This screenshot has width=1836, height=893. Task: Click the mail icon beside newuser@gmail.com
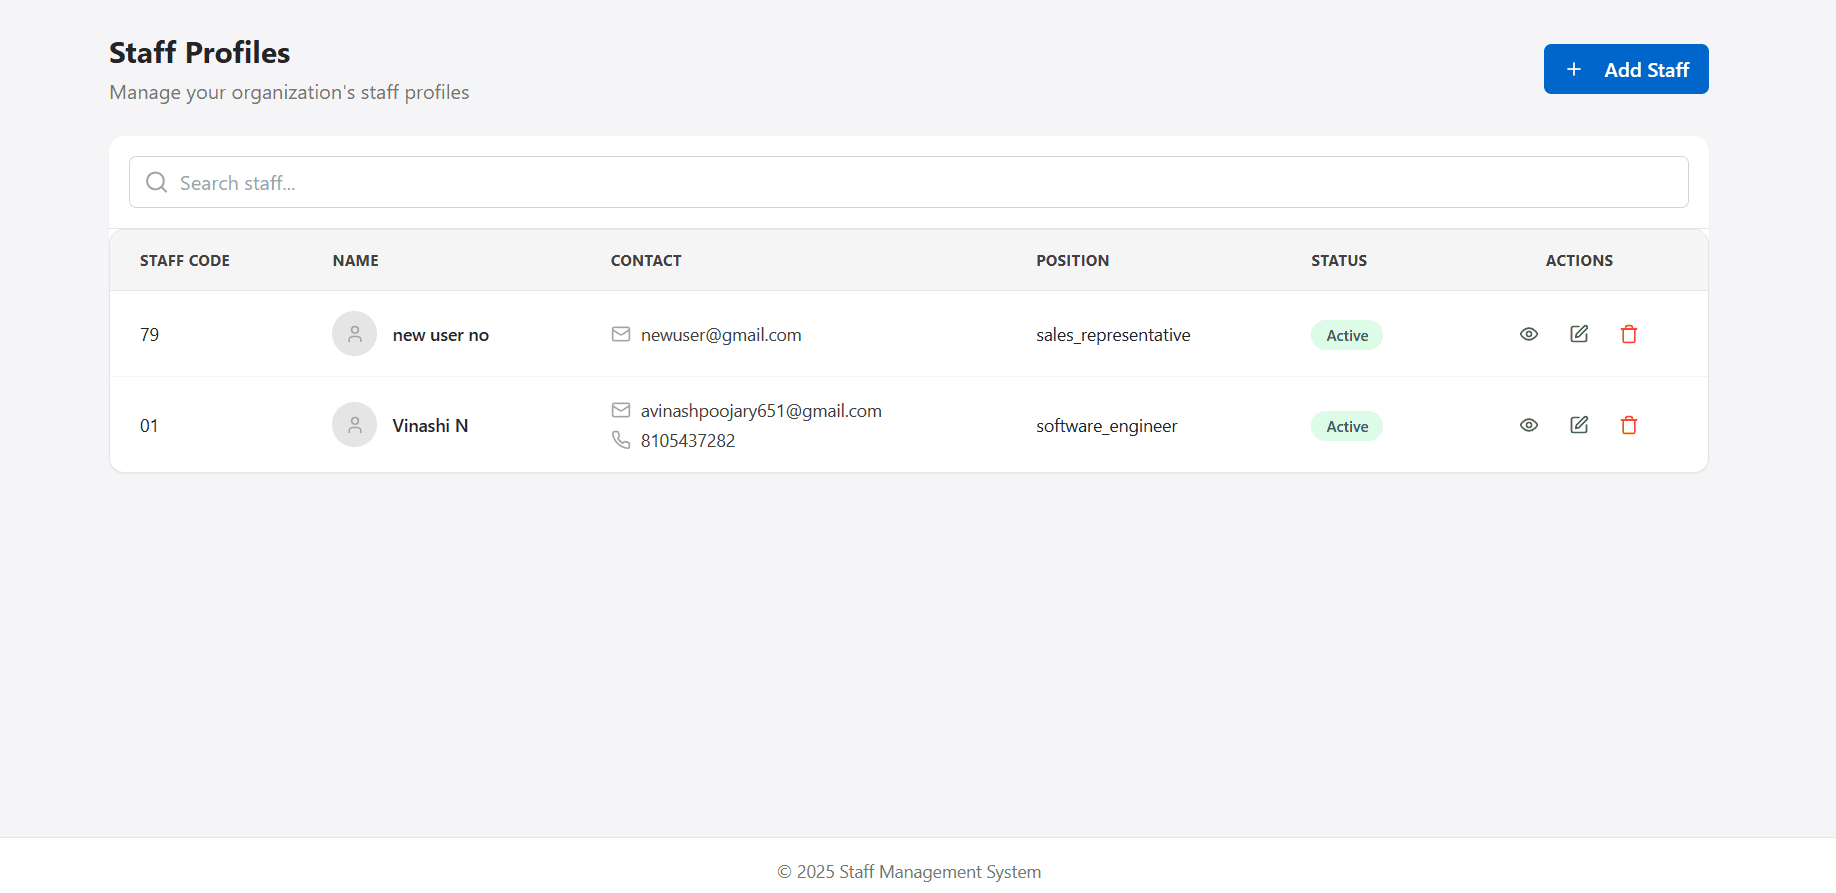click(x=621, y=334)
